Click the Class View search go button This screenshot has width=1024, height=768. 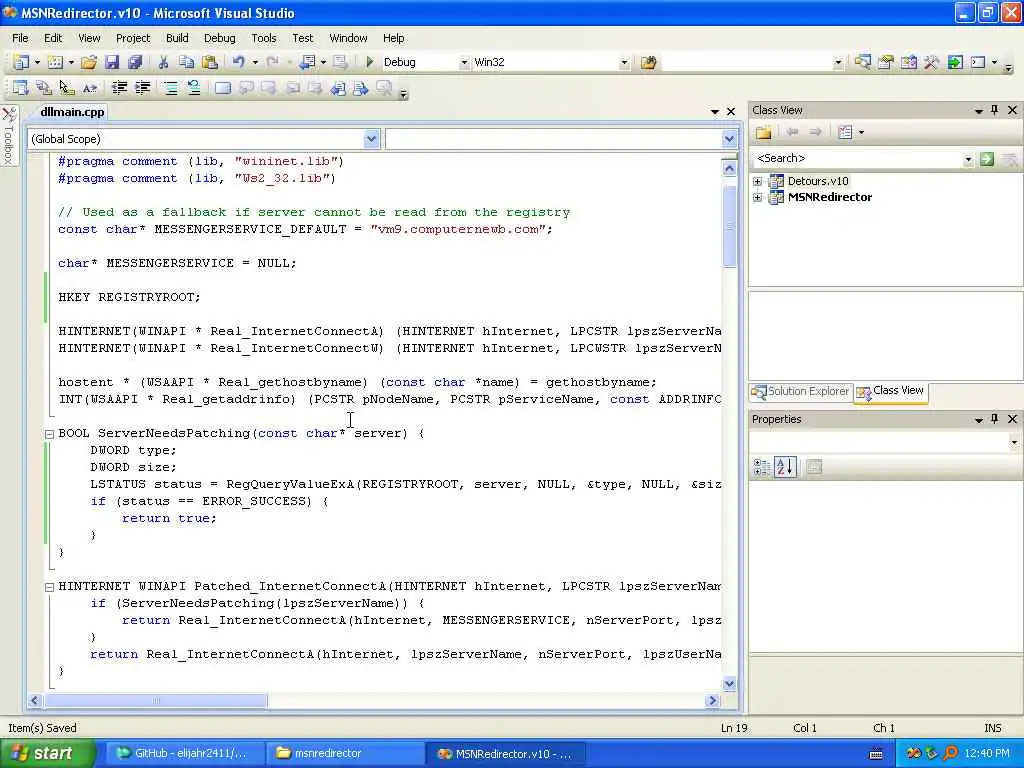[987, 159]
